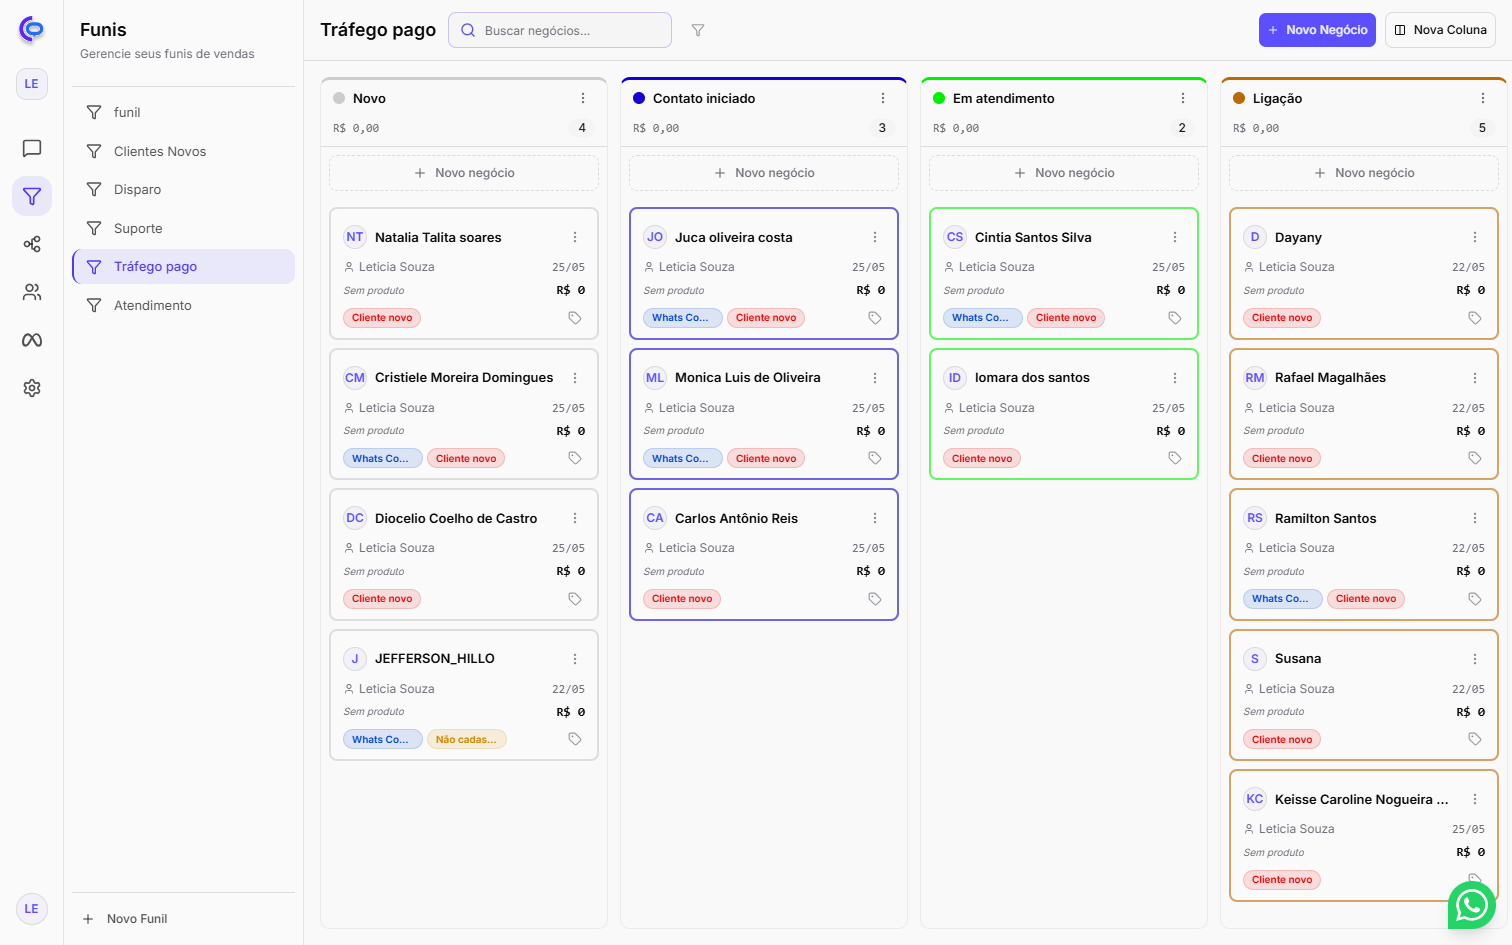Click the Nova Coluna button

(1440, 30)
